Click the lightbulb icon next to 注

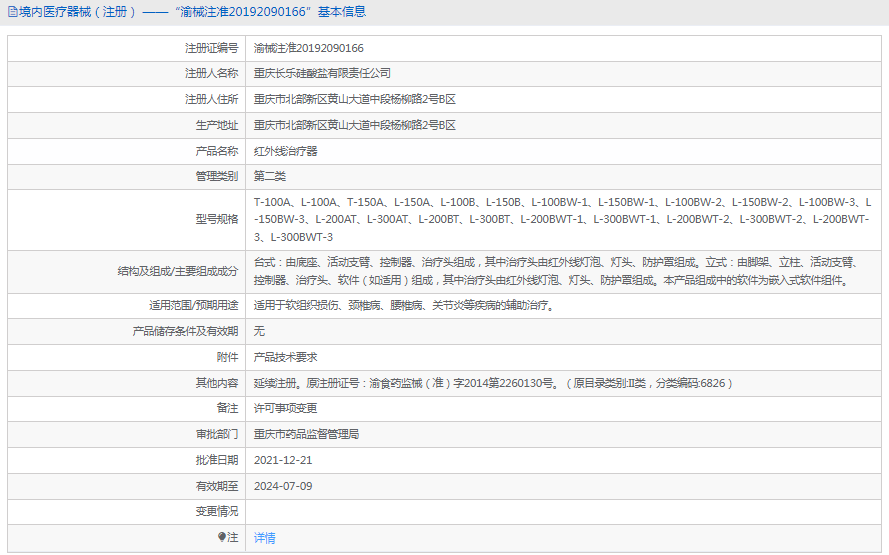(x=222, y=537)
